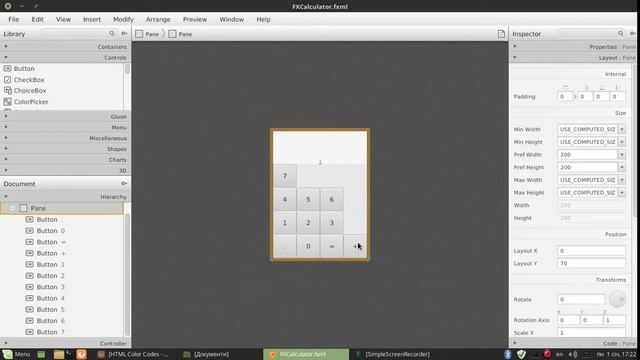Click the = button in calculator design
640x360 pixels.
331,246
